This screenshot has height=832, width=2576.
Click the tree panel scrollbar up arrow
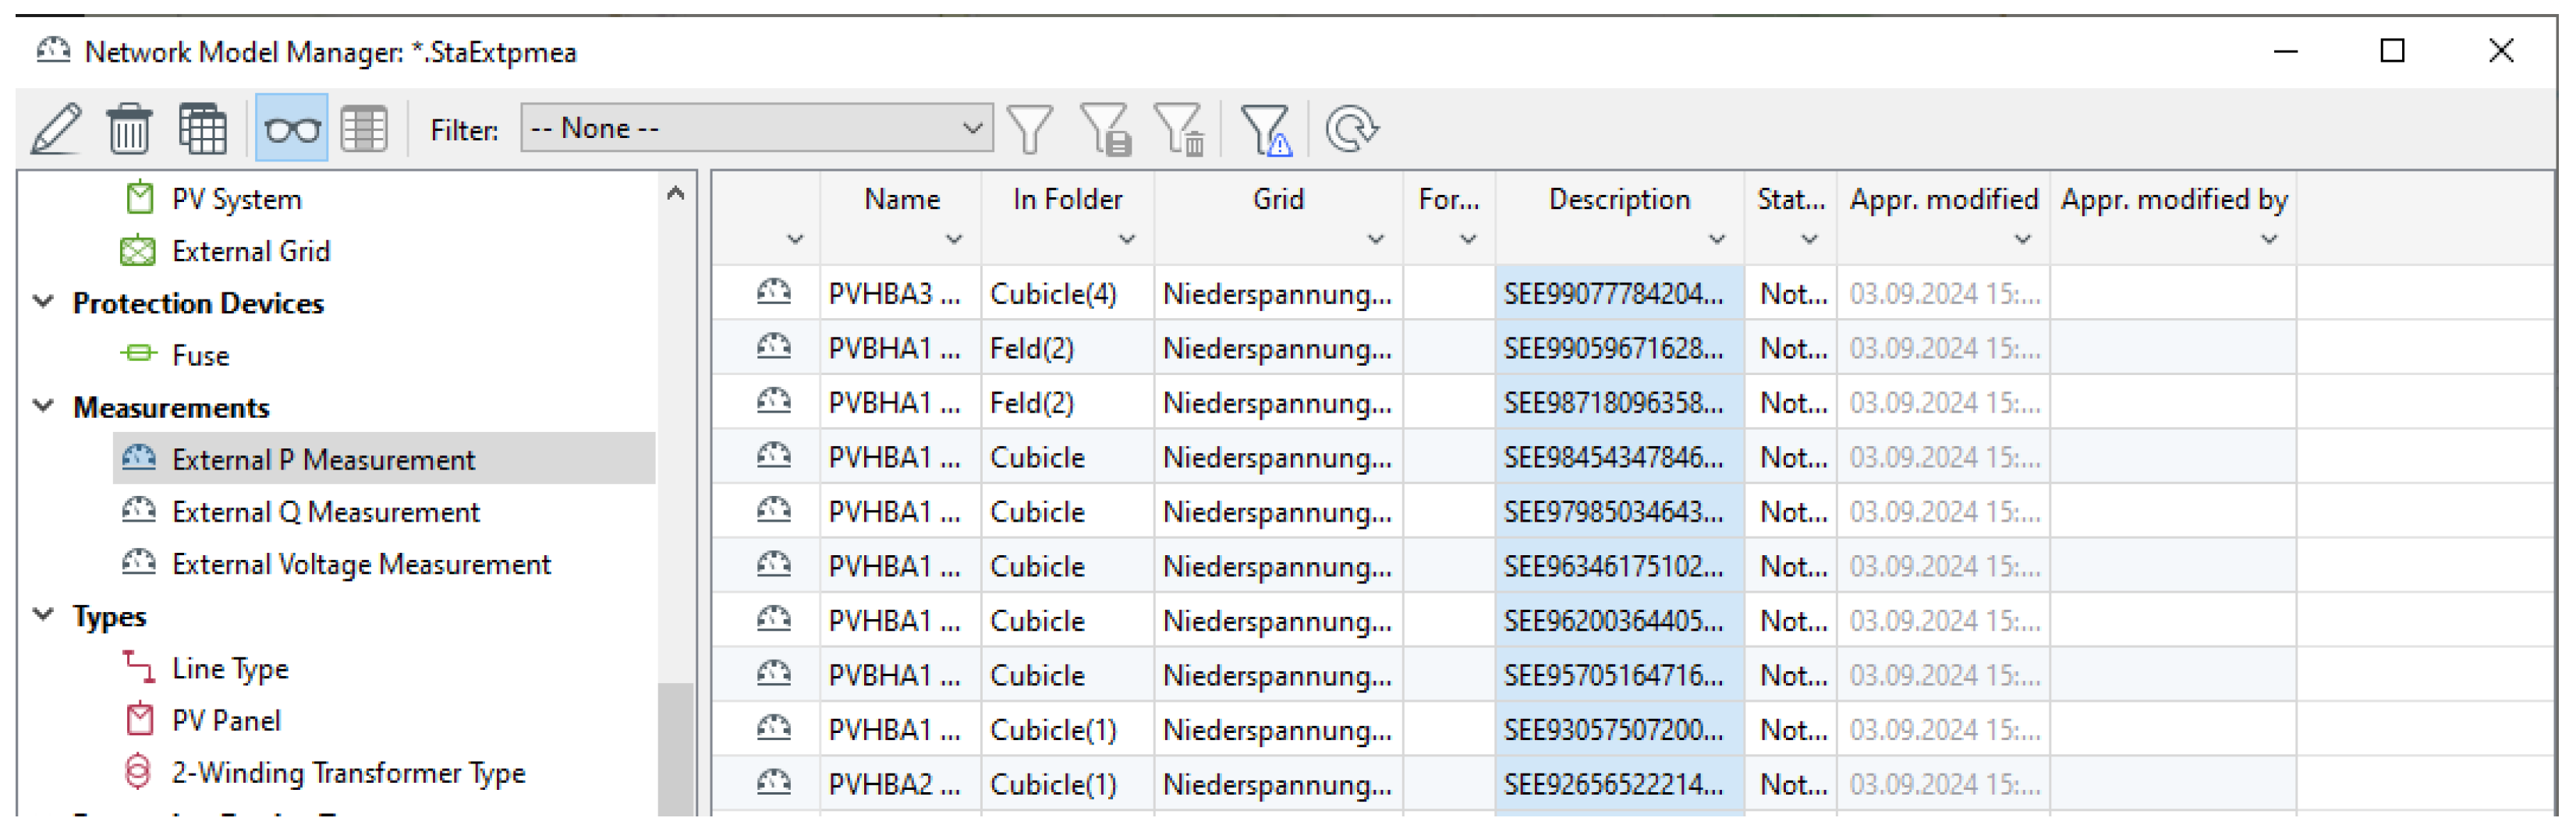[x=676, y=193]
